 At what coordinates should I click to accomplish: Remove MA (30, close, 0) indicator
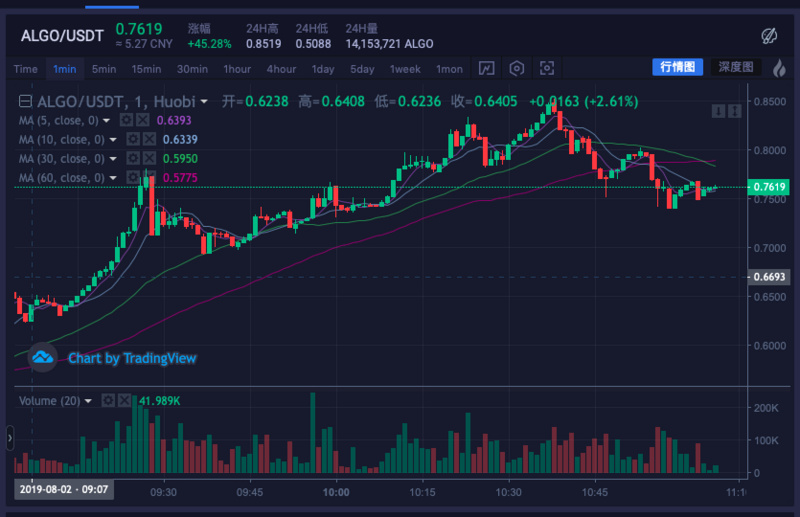(149, 158)
